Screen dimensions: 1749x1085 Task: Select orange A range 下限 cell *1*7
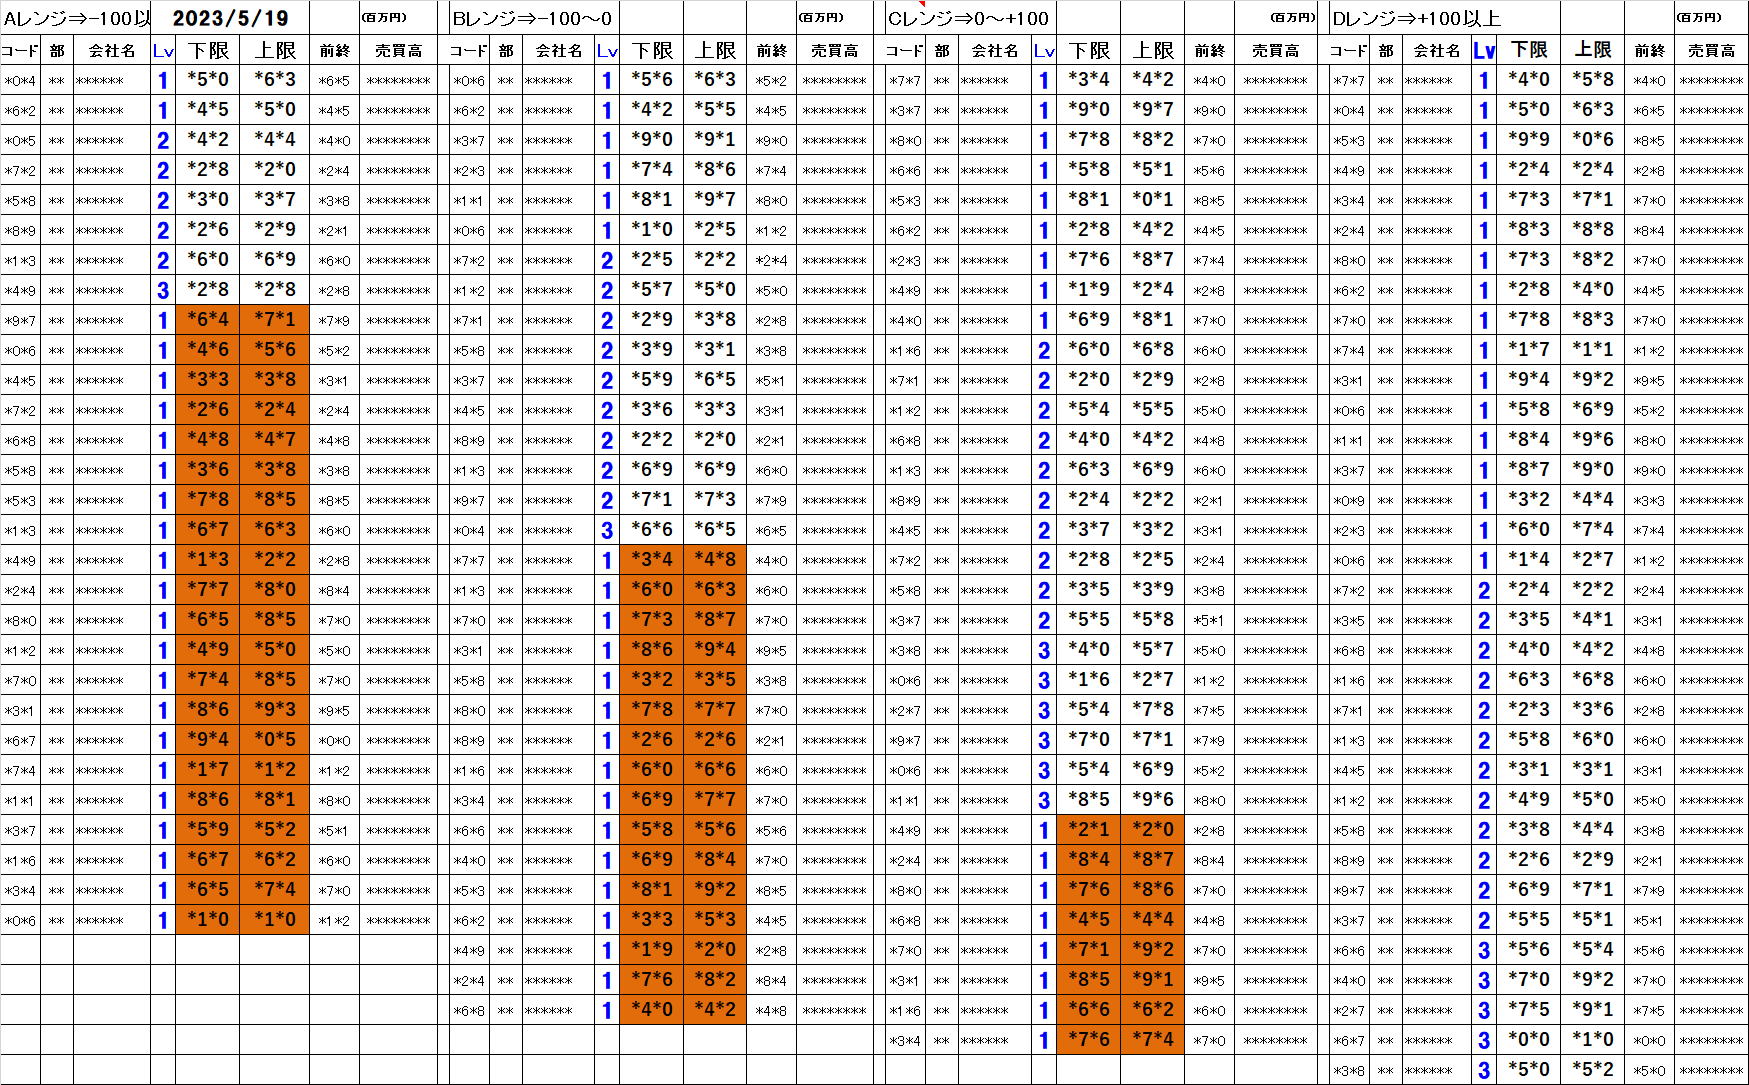coord(208,770)
